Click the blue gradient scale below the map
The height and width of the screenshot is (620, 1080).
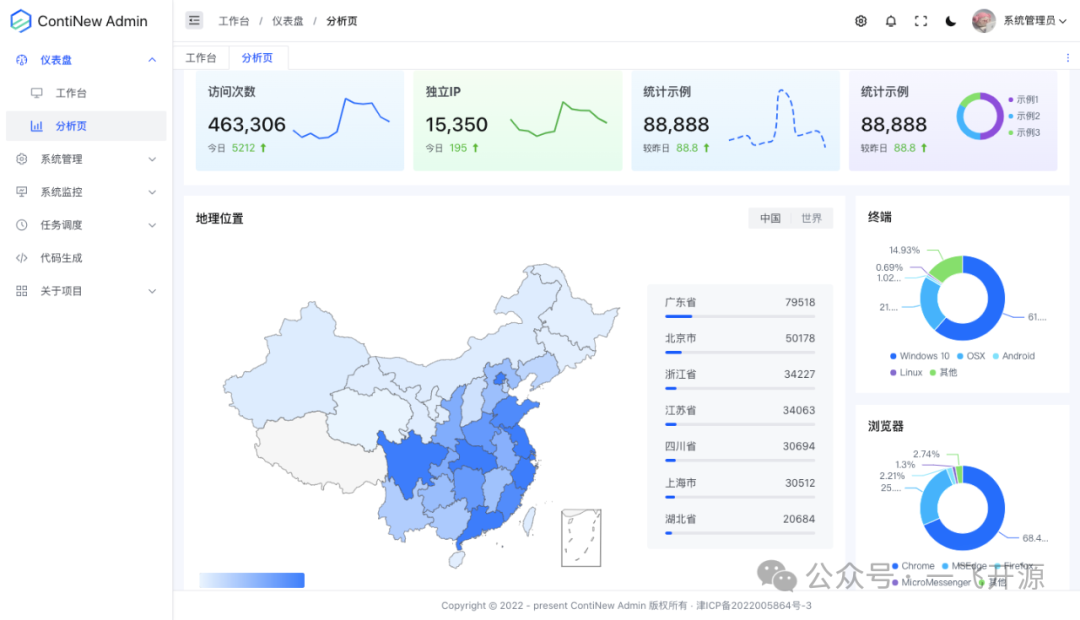251,579
